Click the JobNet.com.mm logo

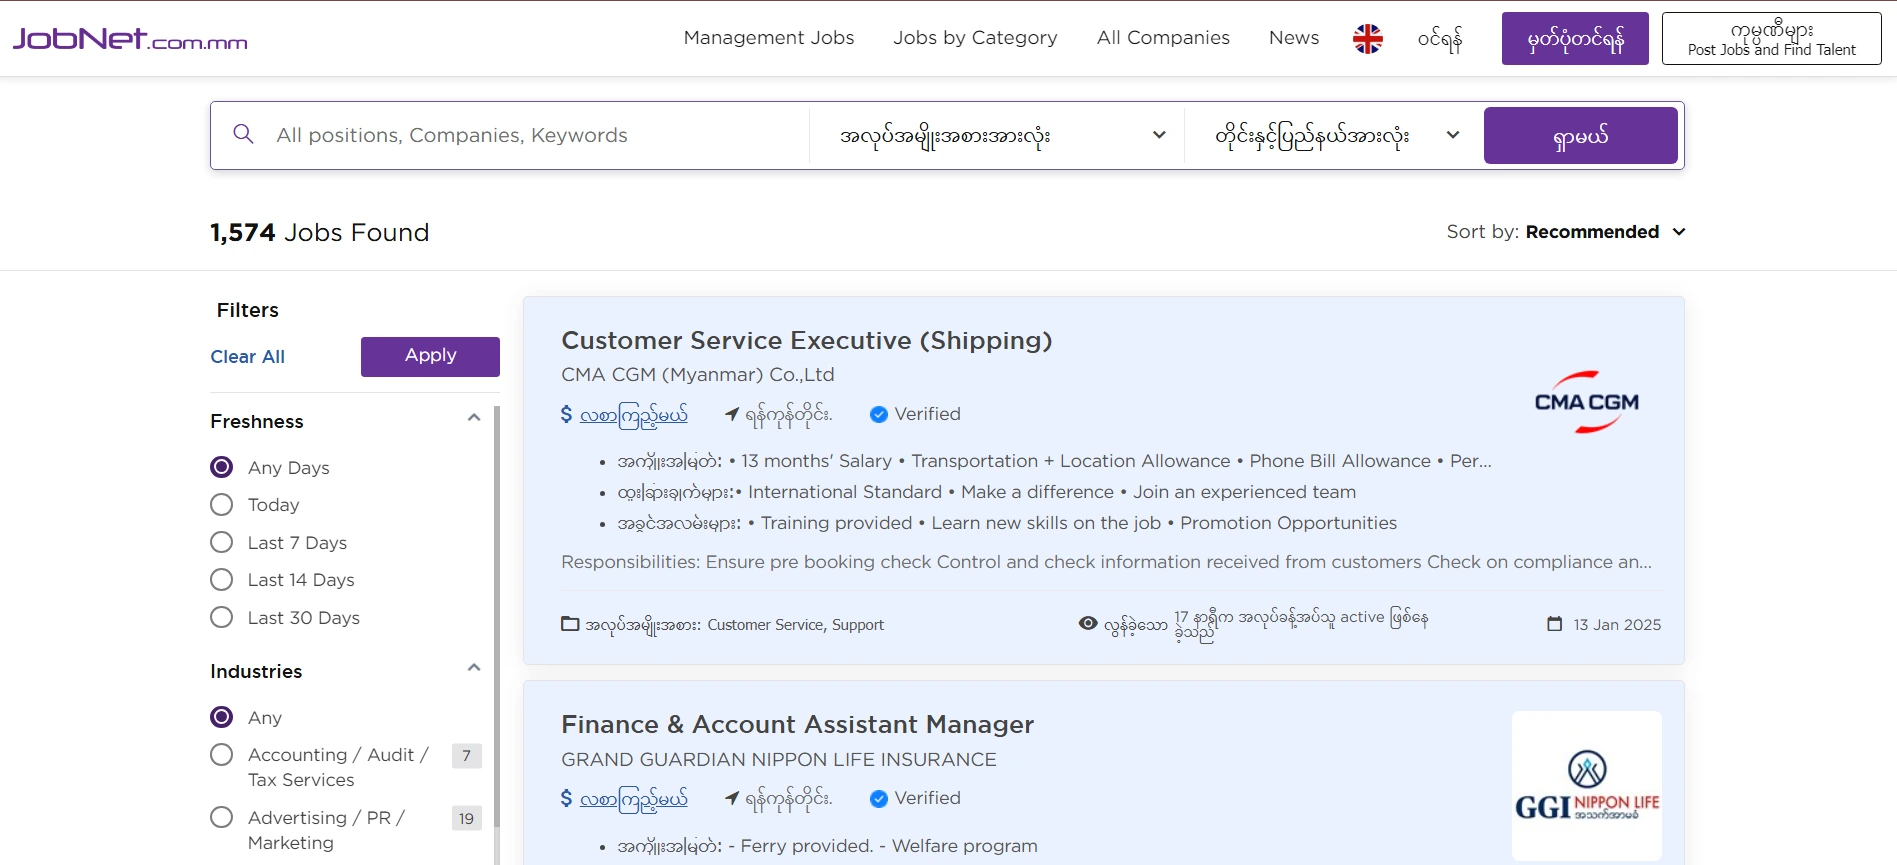click(x=130, y=39)
